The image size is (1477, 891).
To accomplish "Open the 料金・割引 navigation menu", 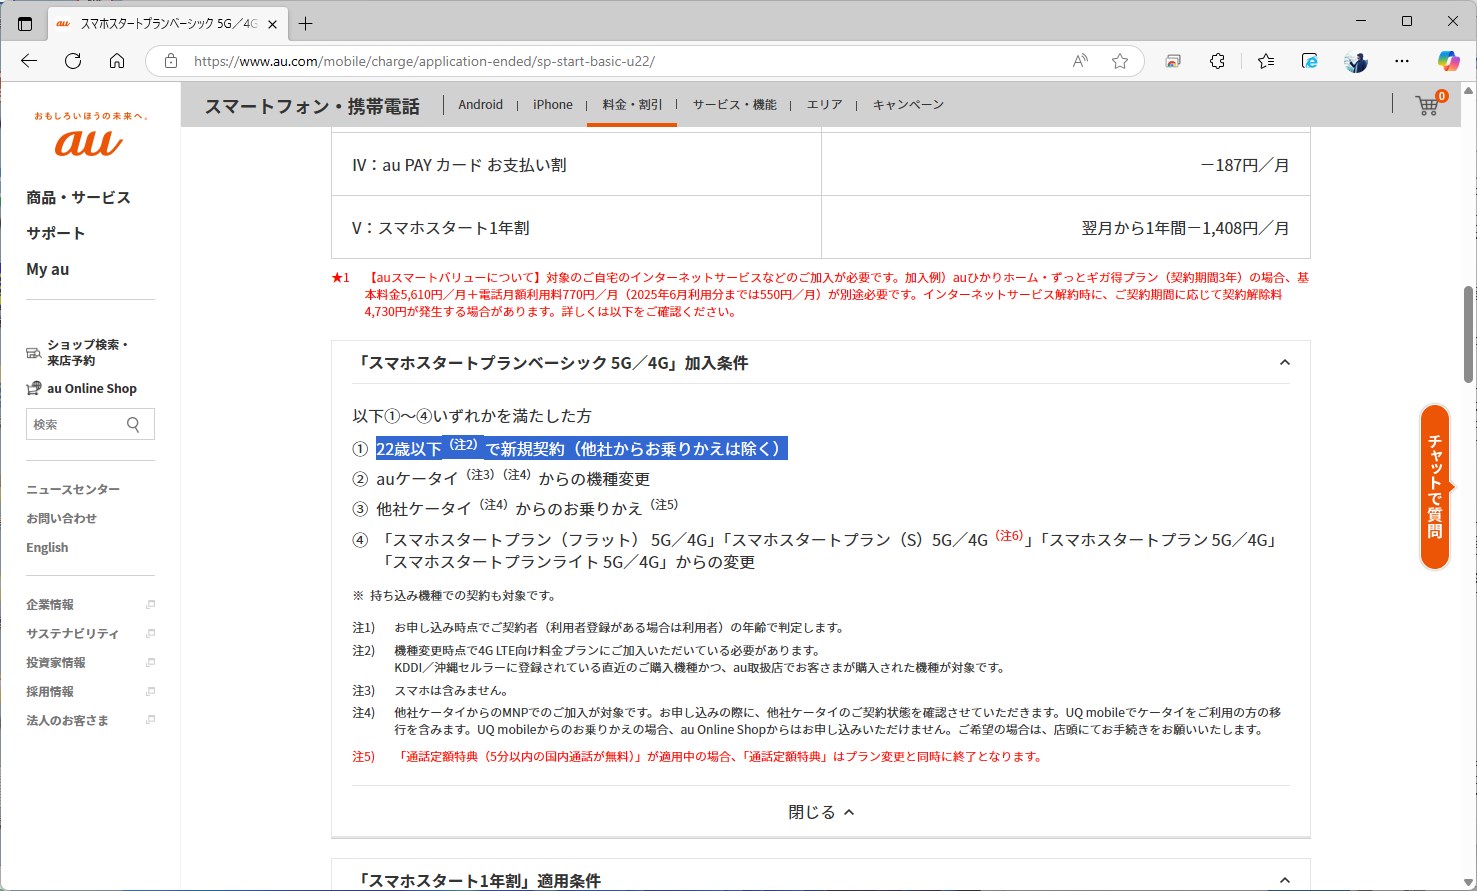I will point(631,104).
